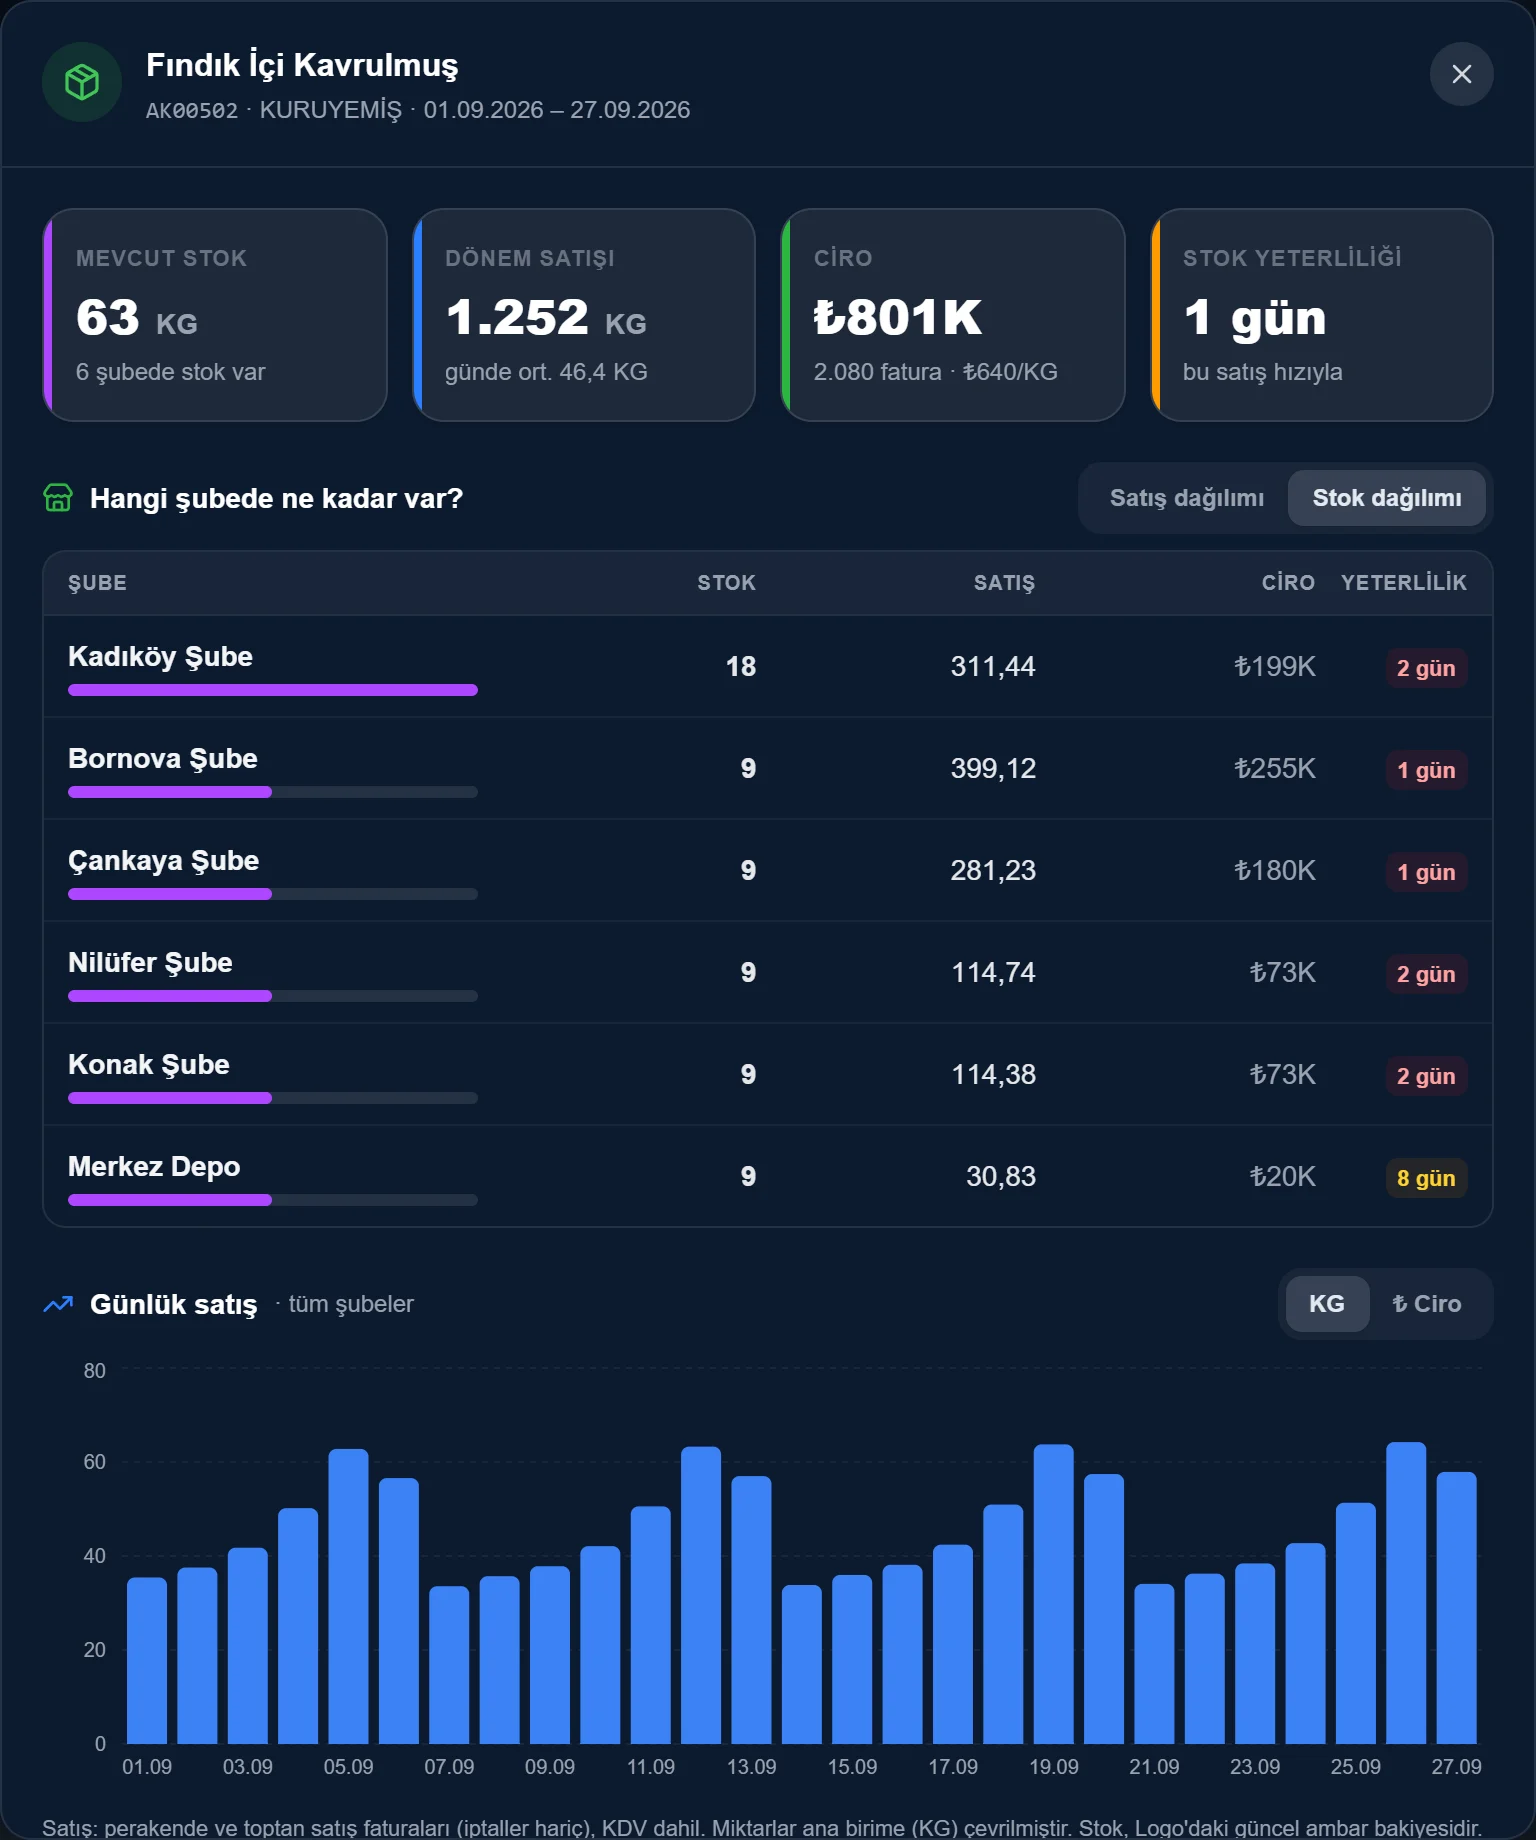Click Bornova Şube's '1 gün' sufficiency badge
This screenshot has height=1840, width=1536.
tap(1426, 770)
